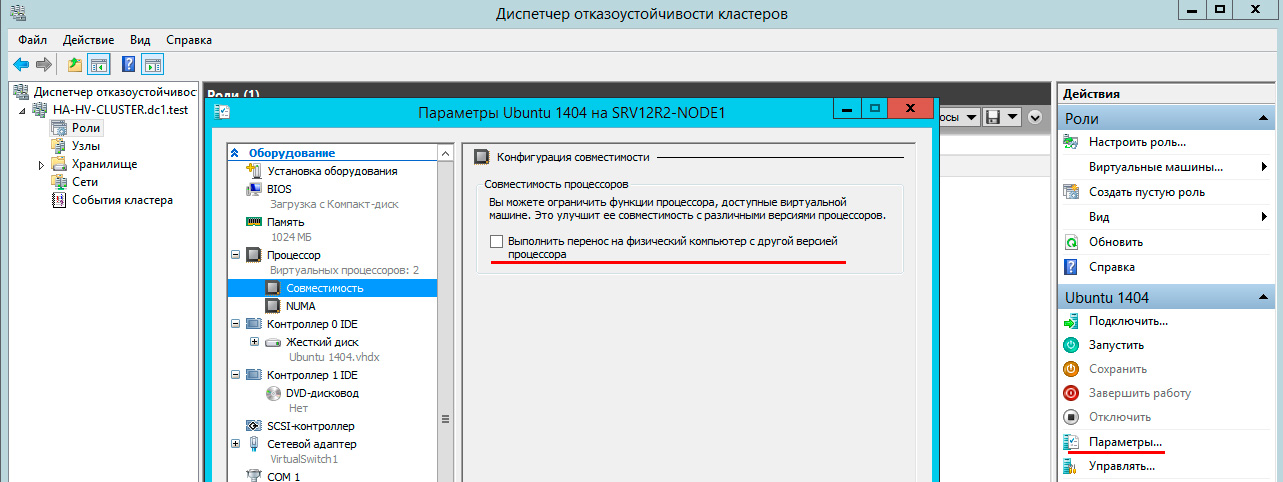1283x482 pixels.
Task: Collapse the Контроллер 1 IDE node
Action: tap(235, 376)
